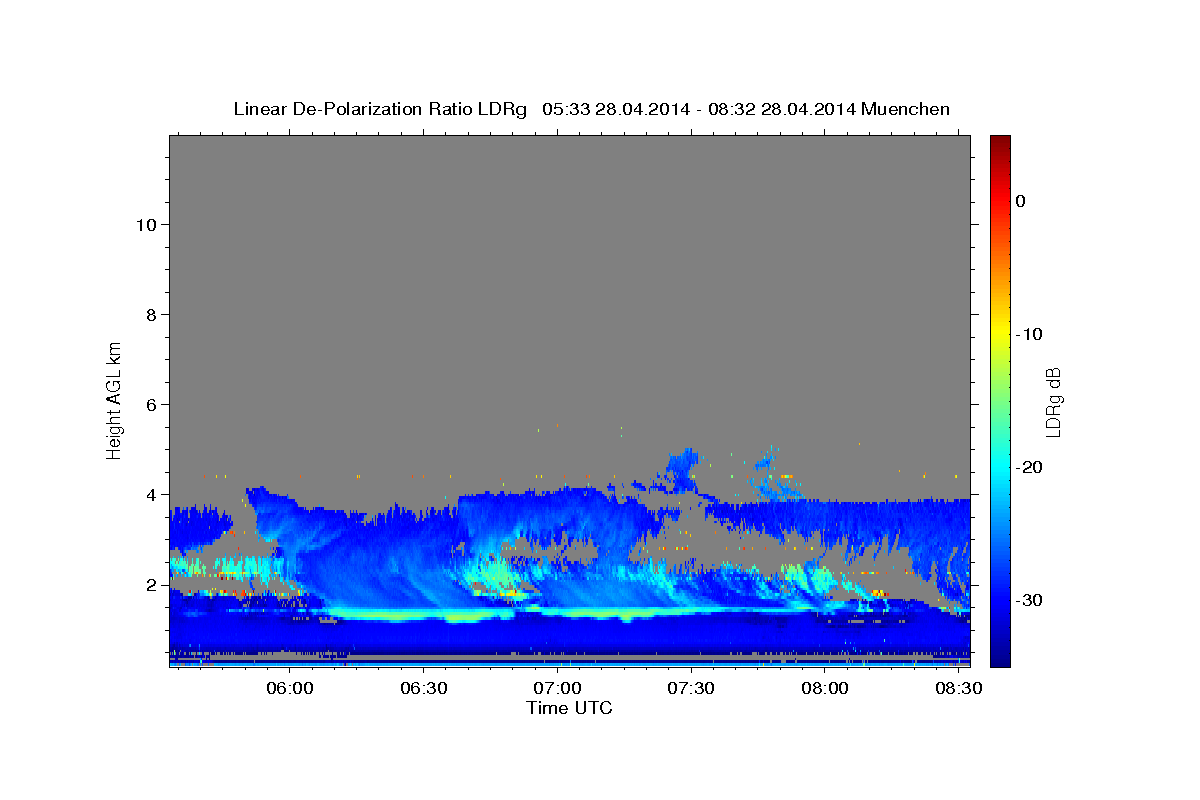Click the 'Muenchen' location text in title

tap(908, 109)
